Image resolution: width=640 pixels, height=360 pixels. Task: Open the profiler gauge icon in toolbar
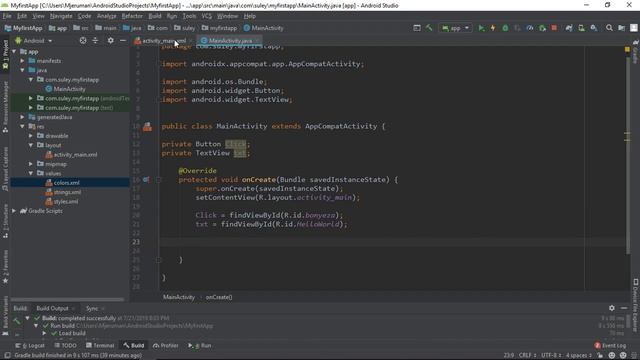[530, 28]
